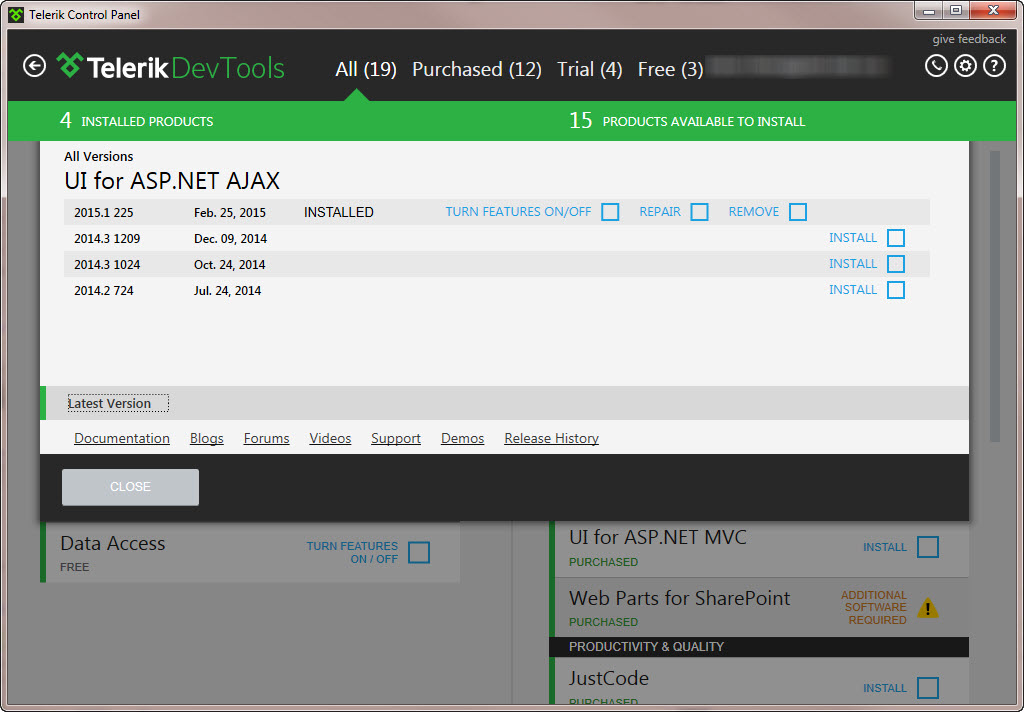Click TURN FEATURES ON/OFF for 2015.1 225
This screenshot has width=1024, height=712.
tap(519, 212)
